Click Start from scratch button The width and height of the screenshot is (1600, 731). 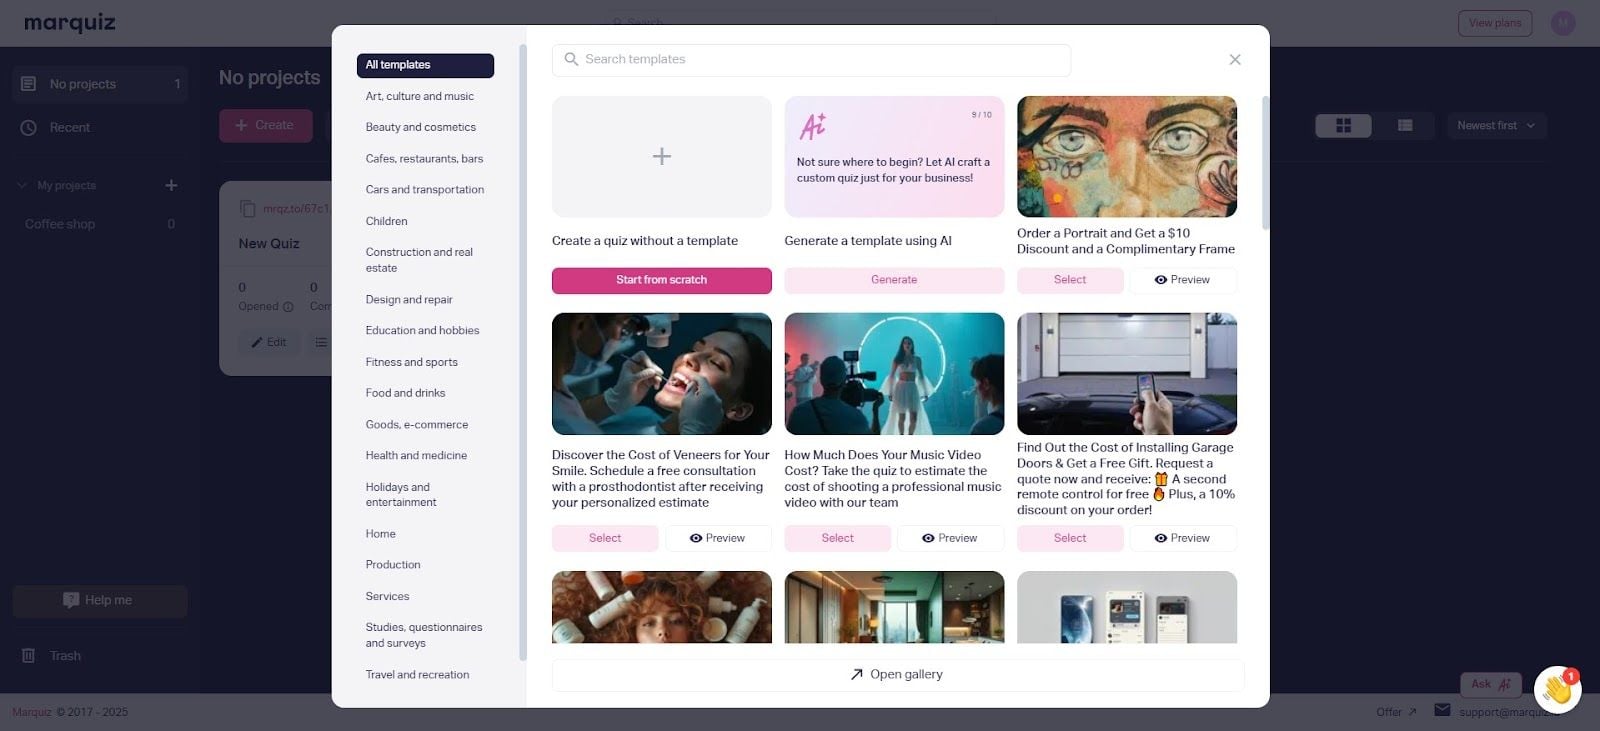pyautogui.click(x=662, y=280)
